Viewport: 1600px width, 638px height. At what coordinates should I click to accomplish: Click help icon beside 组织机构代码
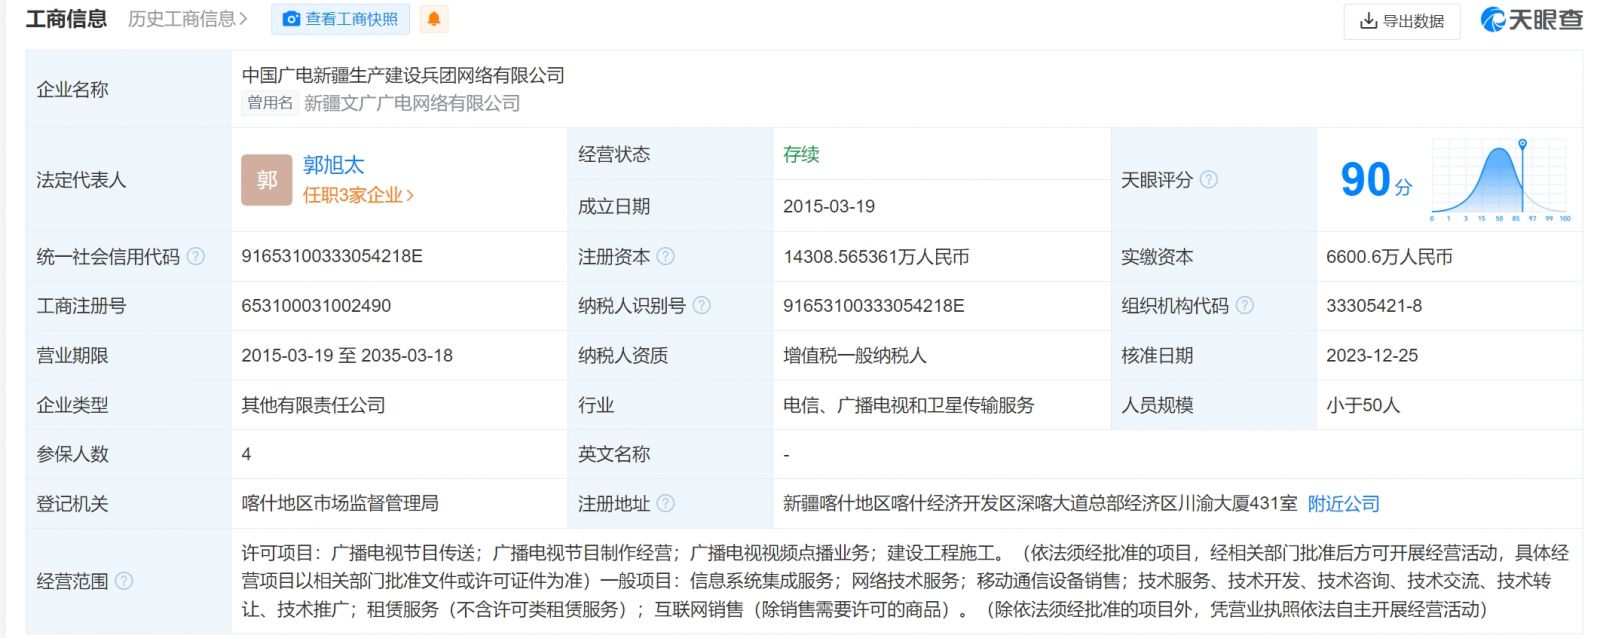(x=1245, y=305)
